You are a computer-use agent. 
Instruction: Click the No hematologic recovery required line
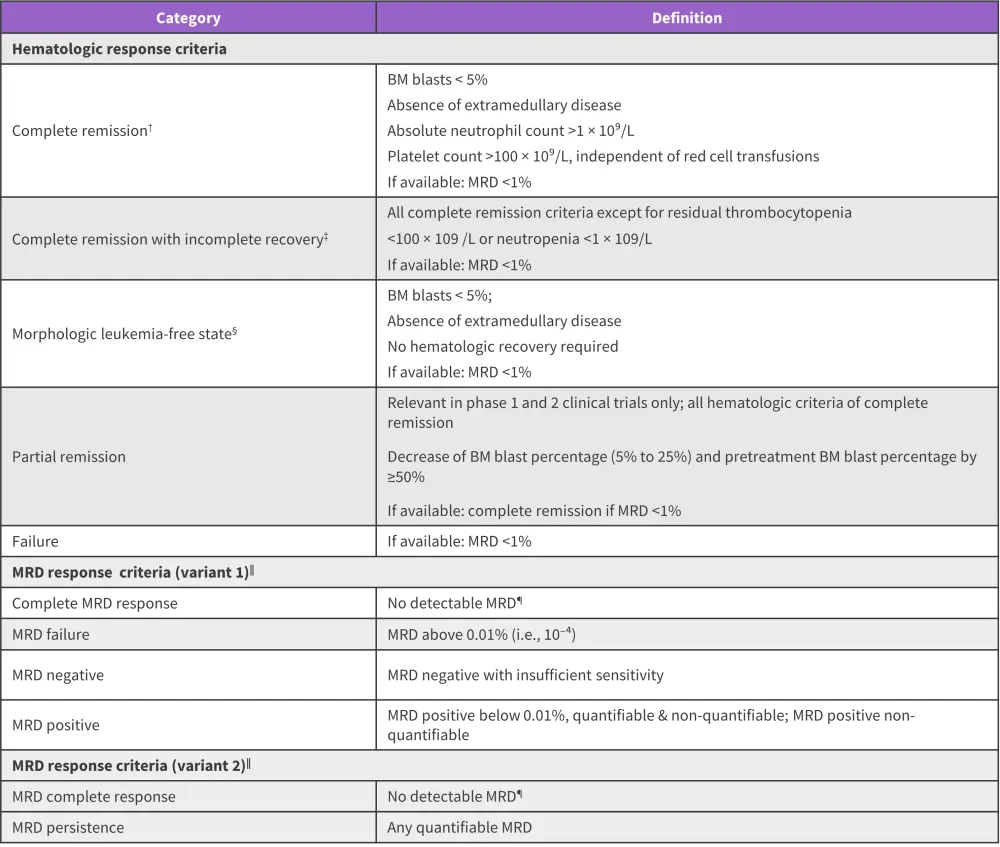coord(503,347)
